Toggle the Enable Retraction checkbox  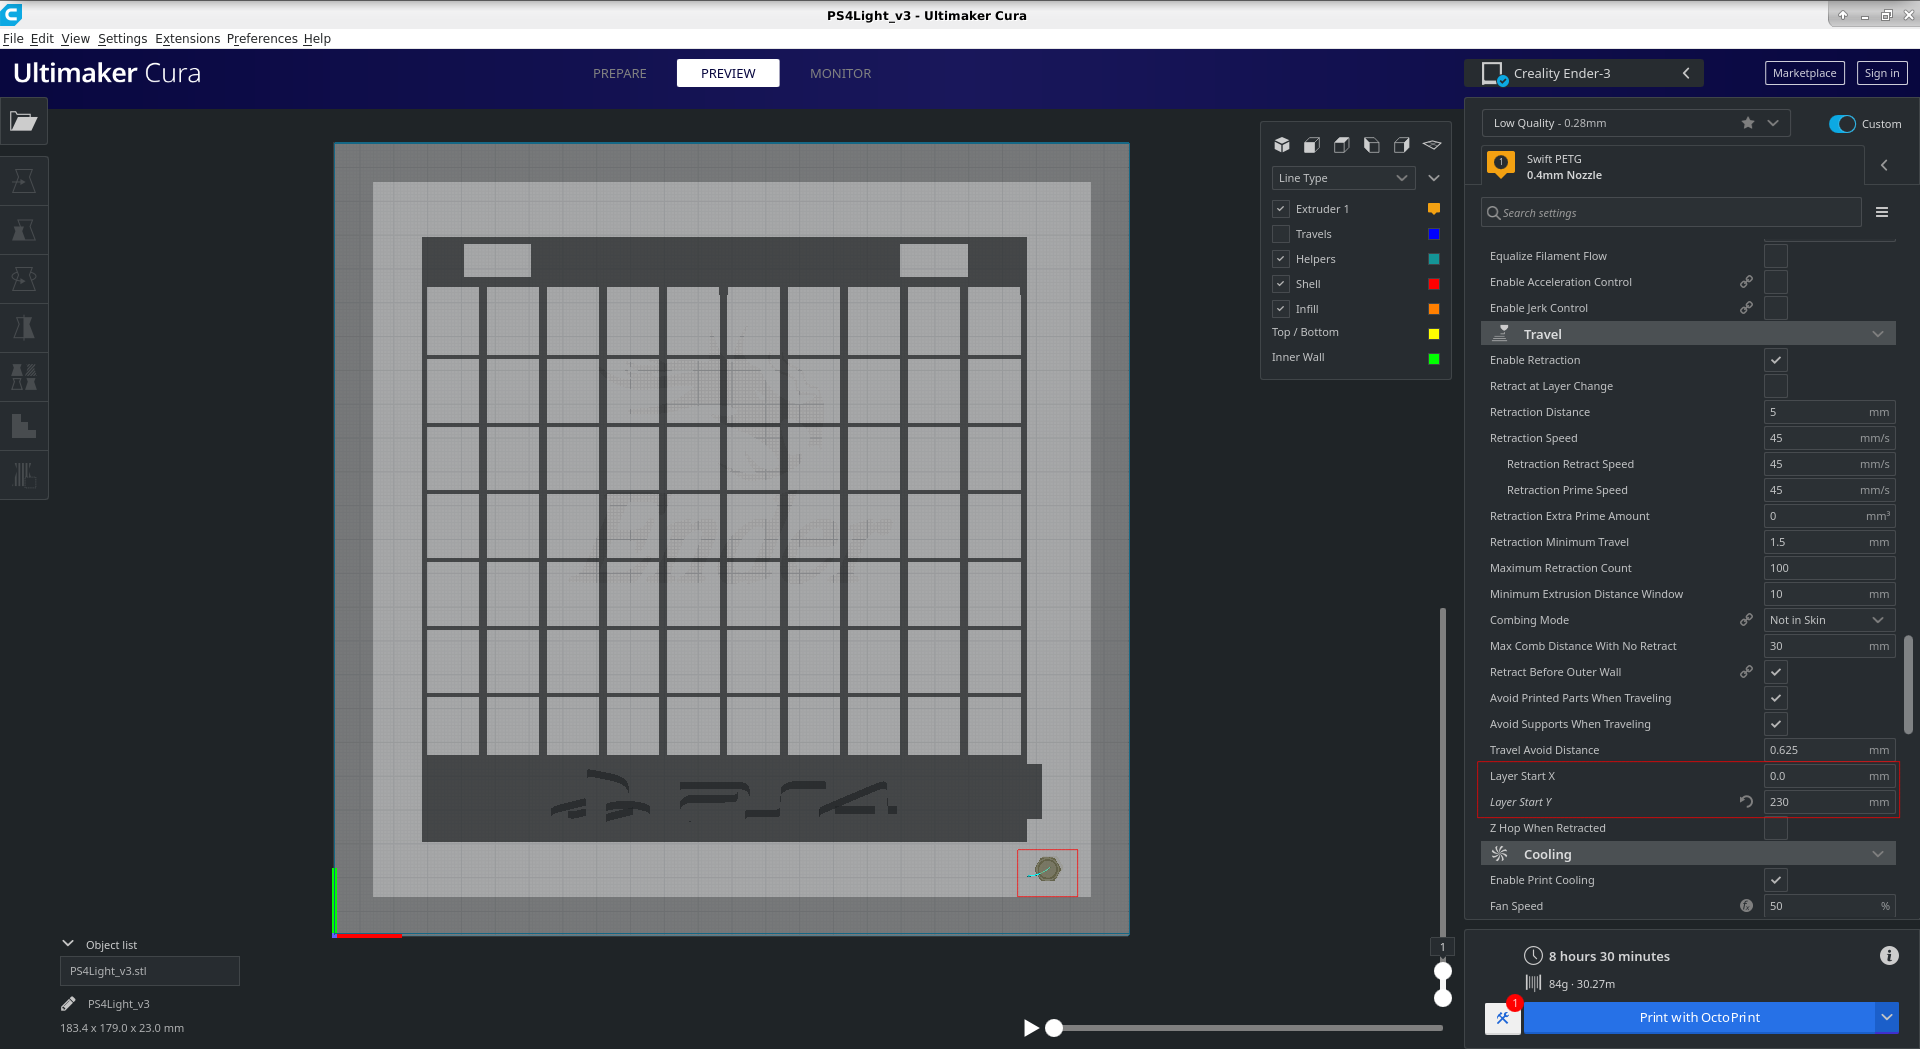click(1776, 360)
